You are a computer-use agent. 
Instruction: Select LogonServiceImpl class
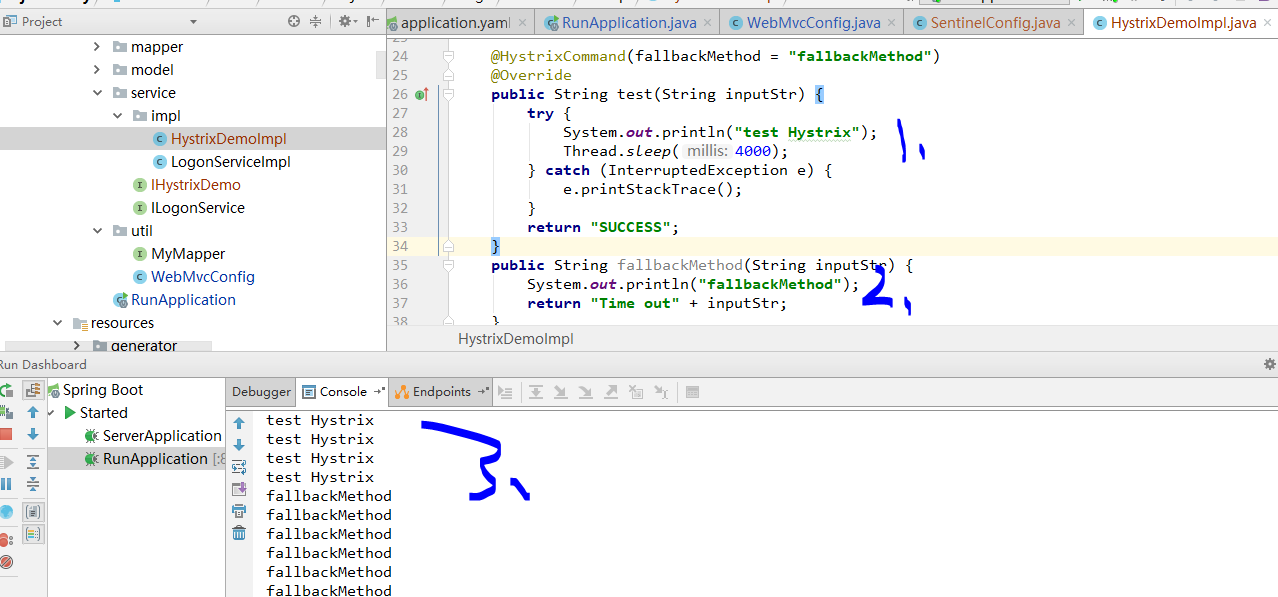coord(230,162)
